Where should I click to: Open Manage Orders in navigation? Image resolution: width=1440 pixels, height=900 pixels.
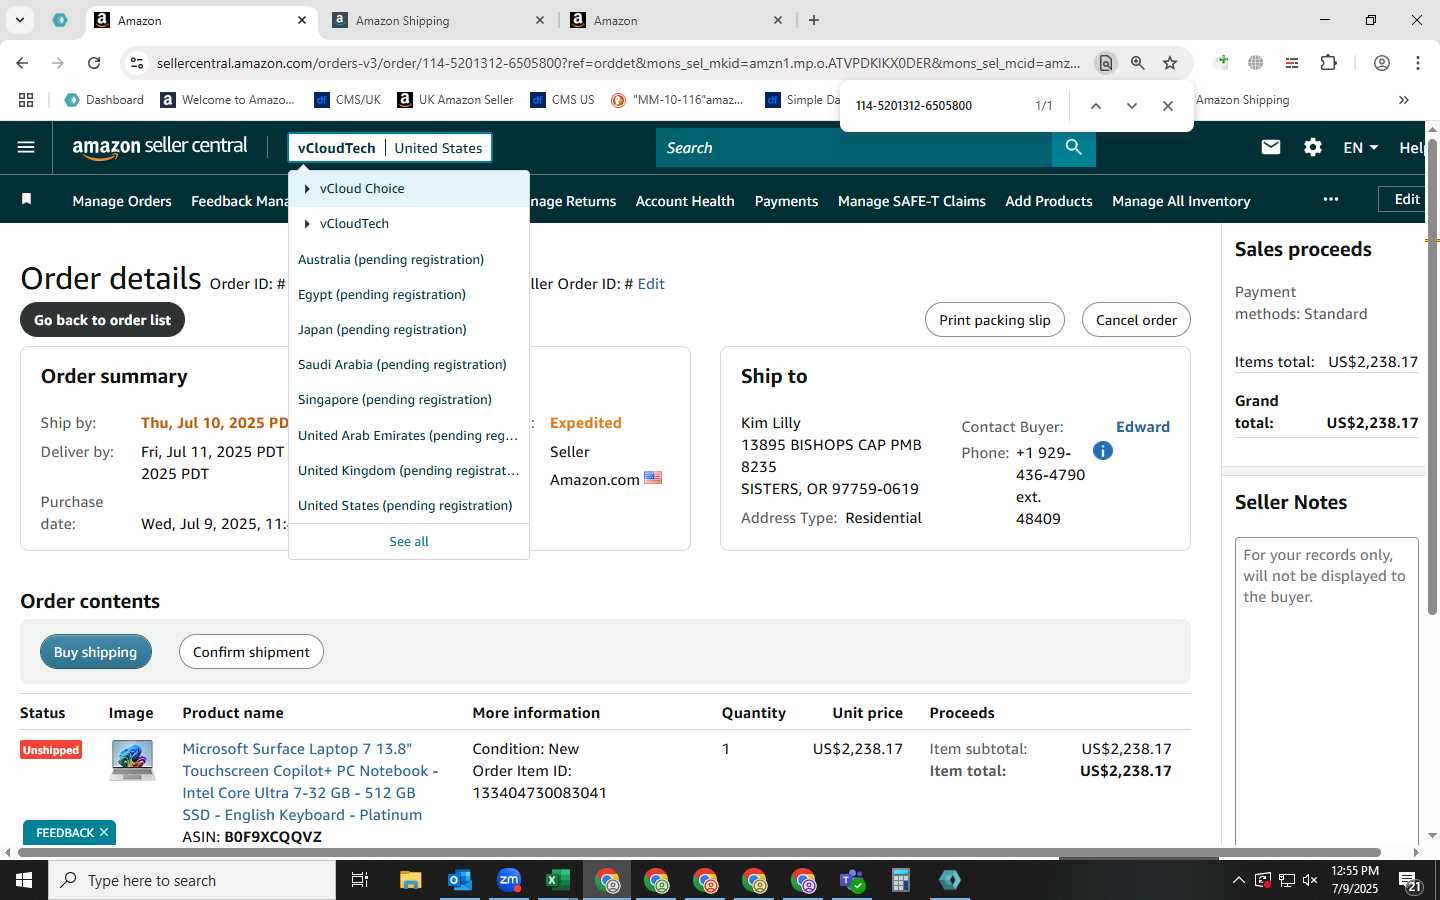click(x=122, y=201)
